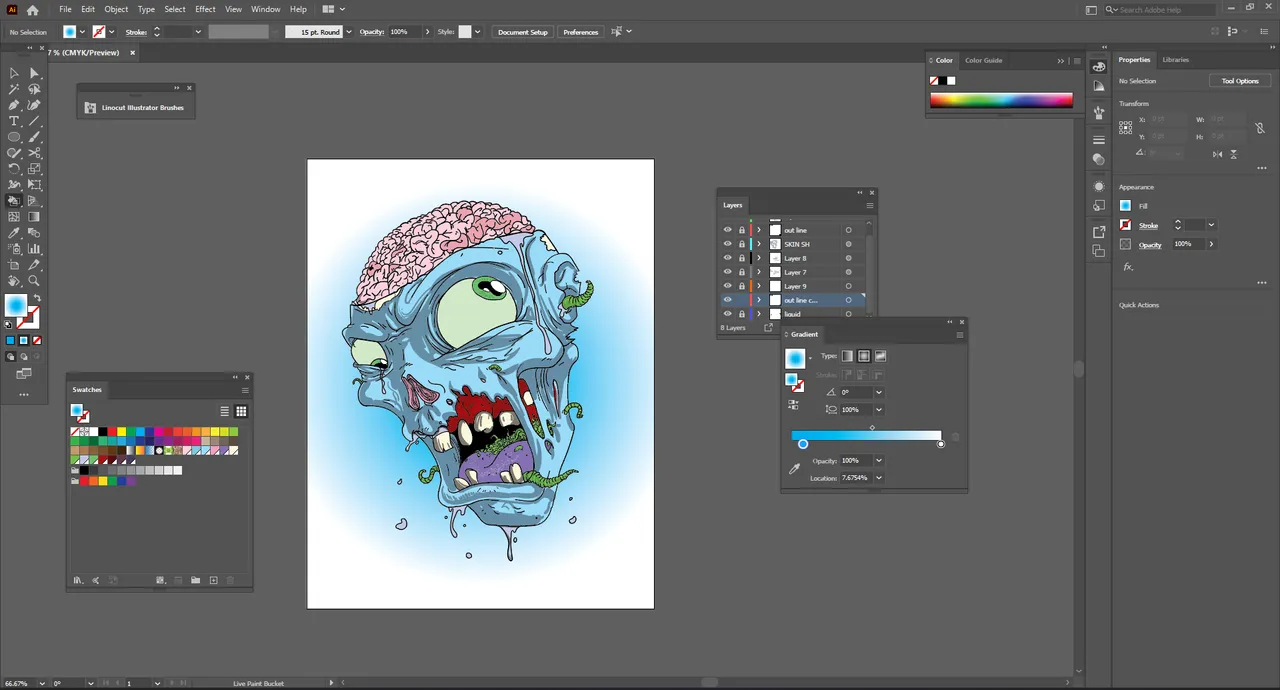Screen dimensions: 1280x690
Task: Open the Object menu
Action: pyautogui.click(x=116, y=9)
